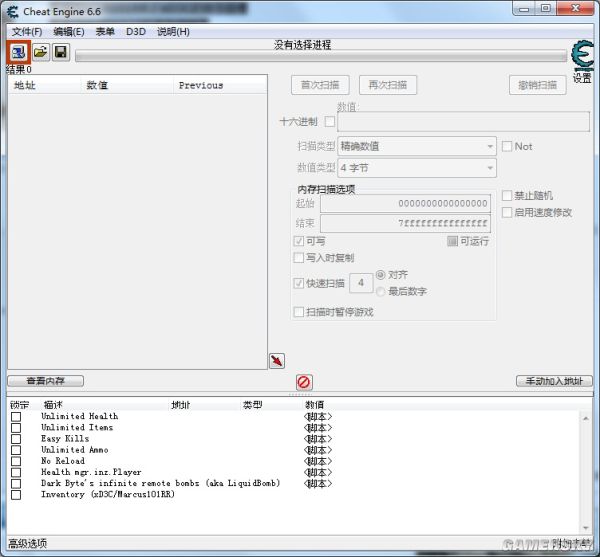Click Unlimited Ammo <脚本> value cell

318,450
